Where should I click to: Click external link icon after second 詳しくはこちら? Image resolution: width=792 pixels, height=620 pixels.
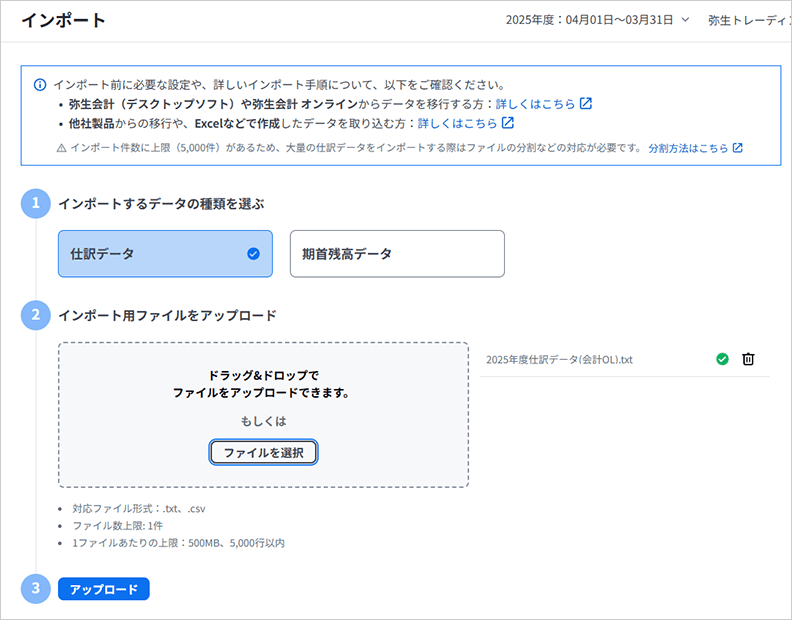(x=508, y=123)
